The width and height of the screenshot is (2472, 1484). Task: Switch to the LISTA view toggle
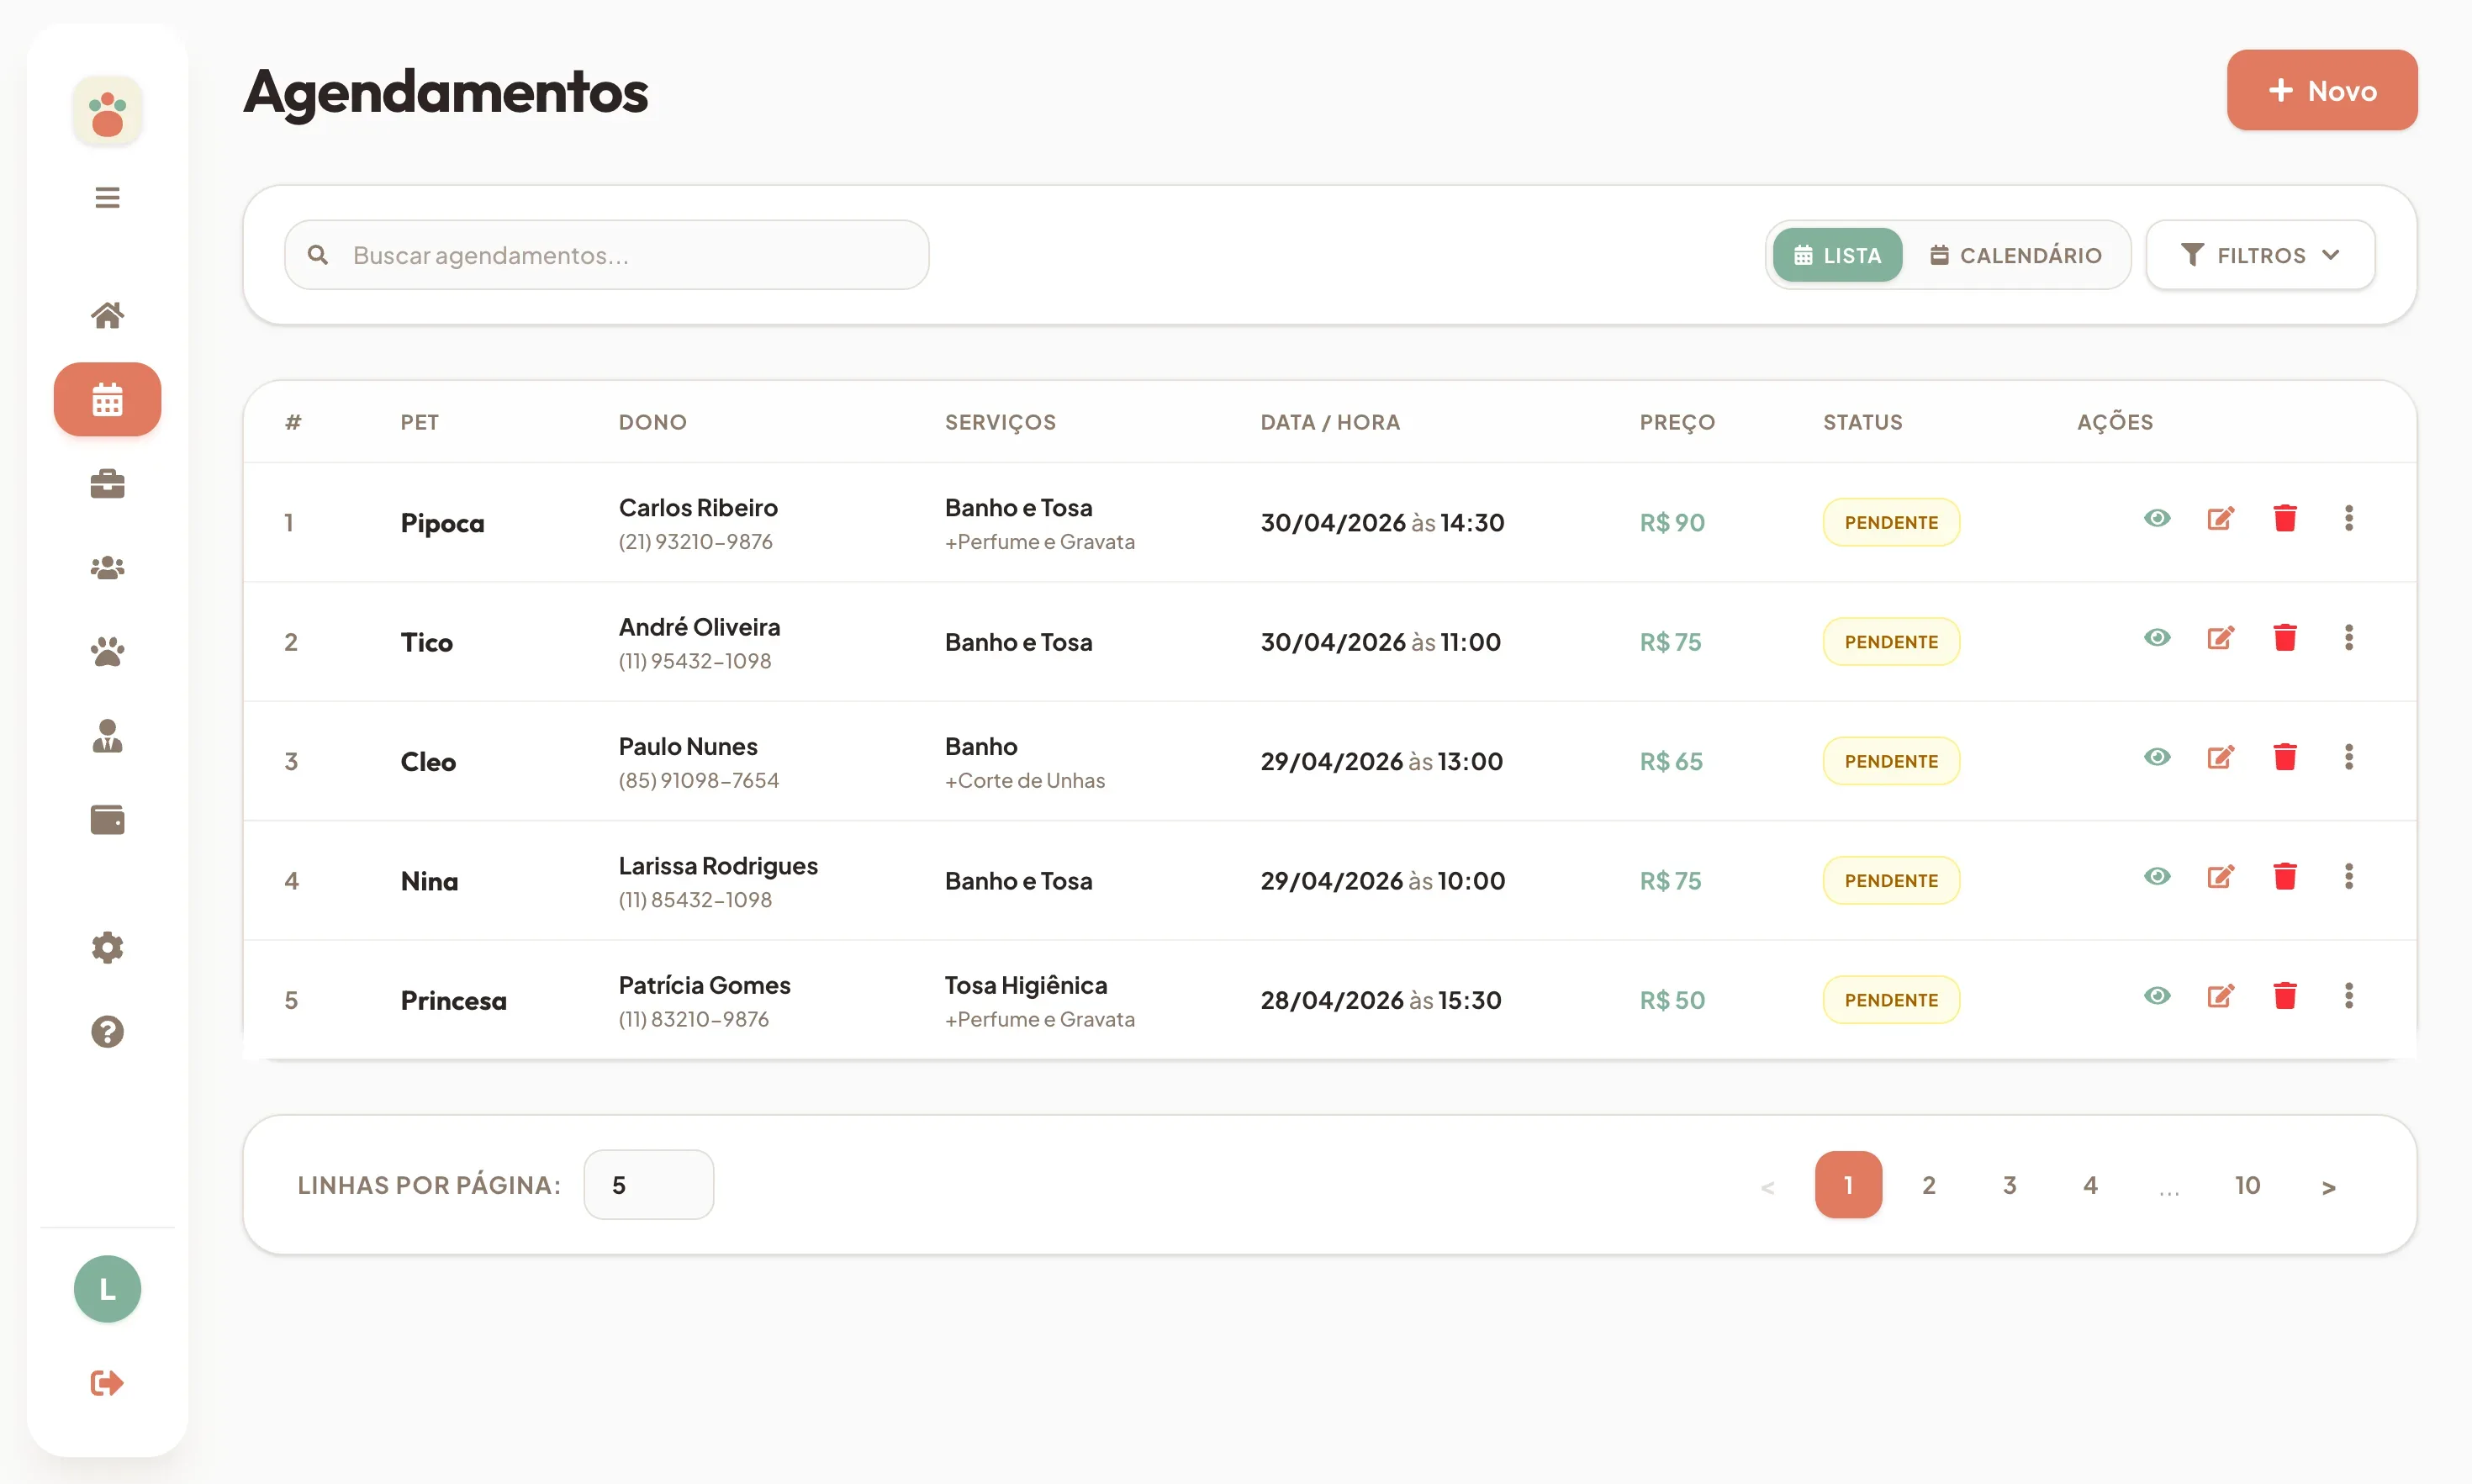1837,255
